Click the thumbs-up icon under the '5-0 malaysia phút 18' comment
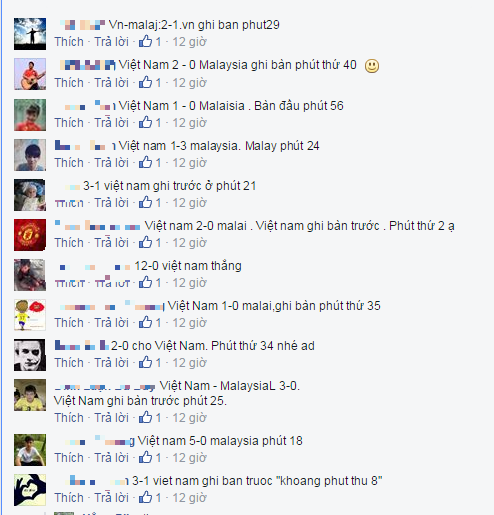 (145, 457)
